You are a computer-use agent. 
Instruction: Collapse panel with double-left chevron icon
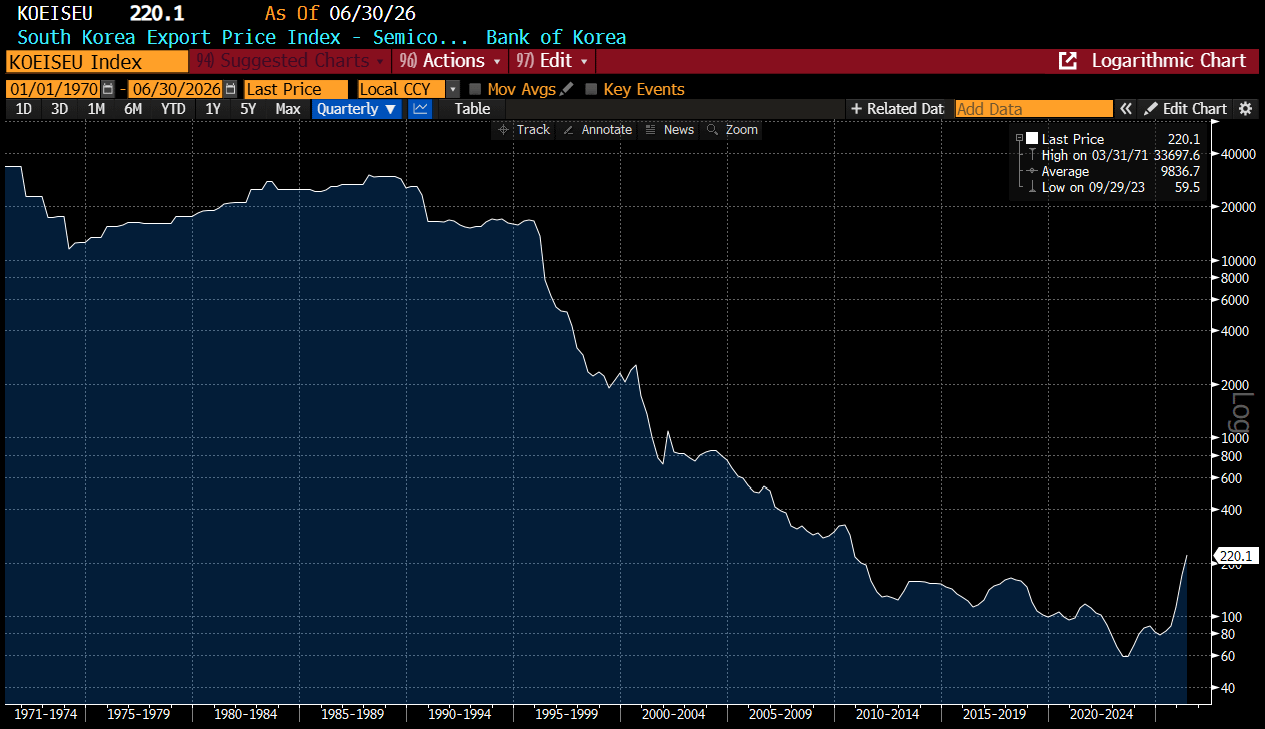[1126, 108]
